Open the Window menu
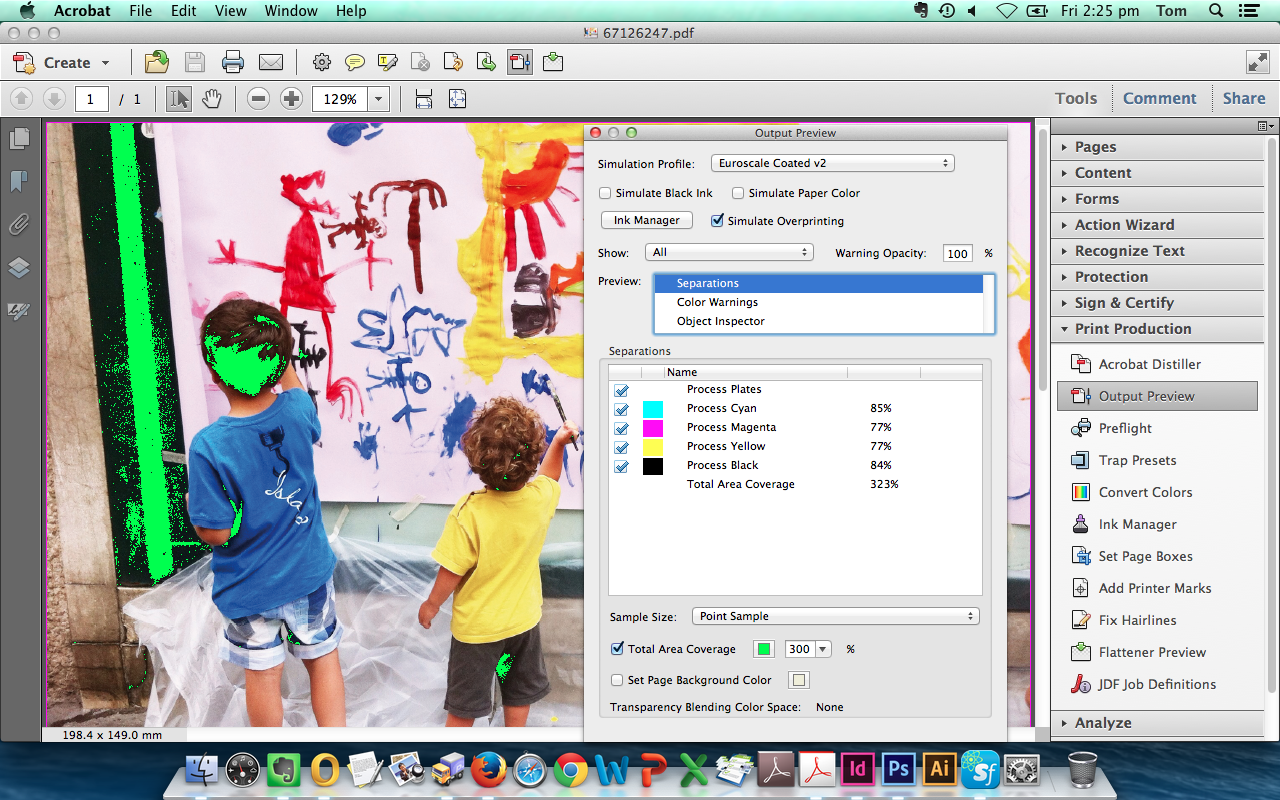This screenshot has width=1280, height=800. (291, 11)
